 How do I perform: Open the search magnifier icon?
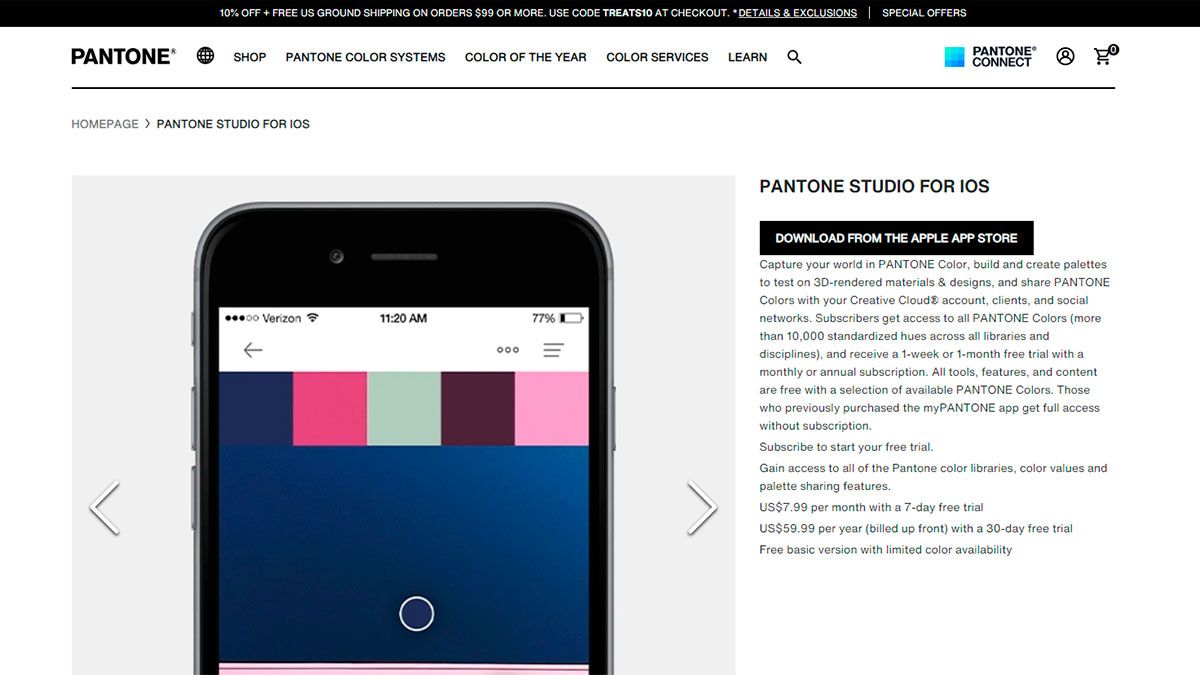[x=794, y=57]
